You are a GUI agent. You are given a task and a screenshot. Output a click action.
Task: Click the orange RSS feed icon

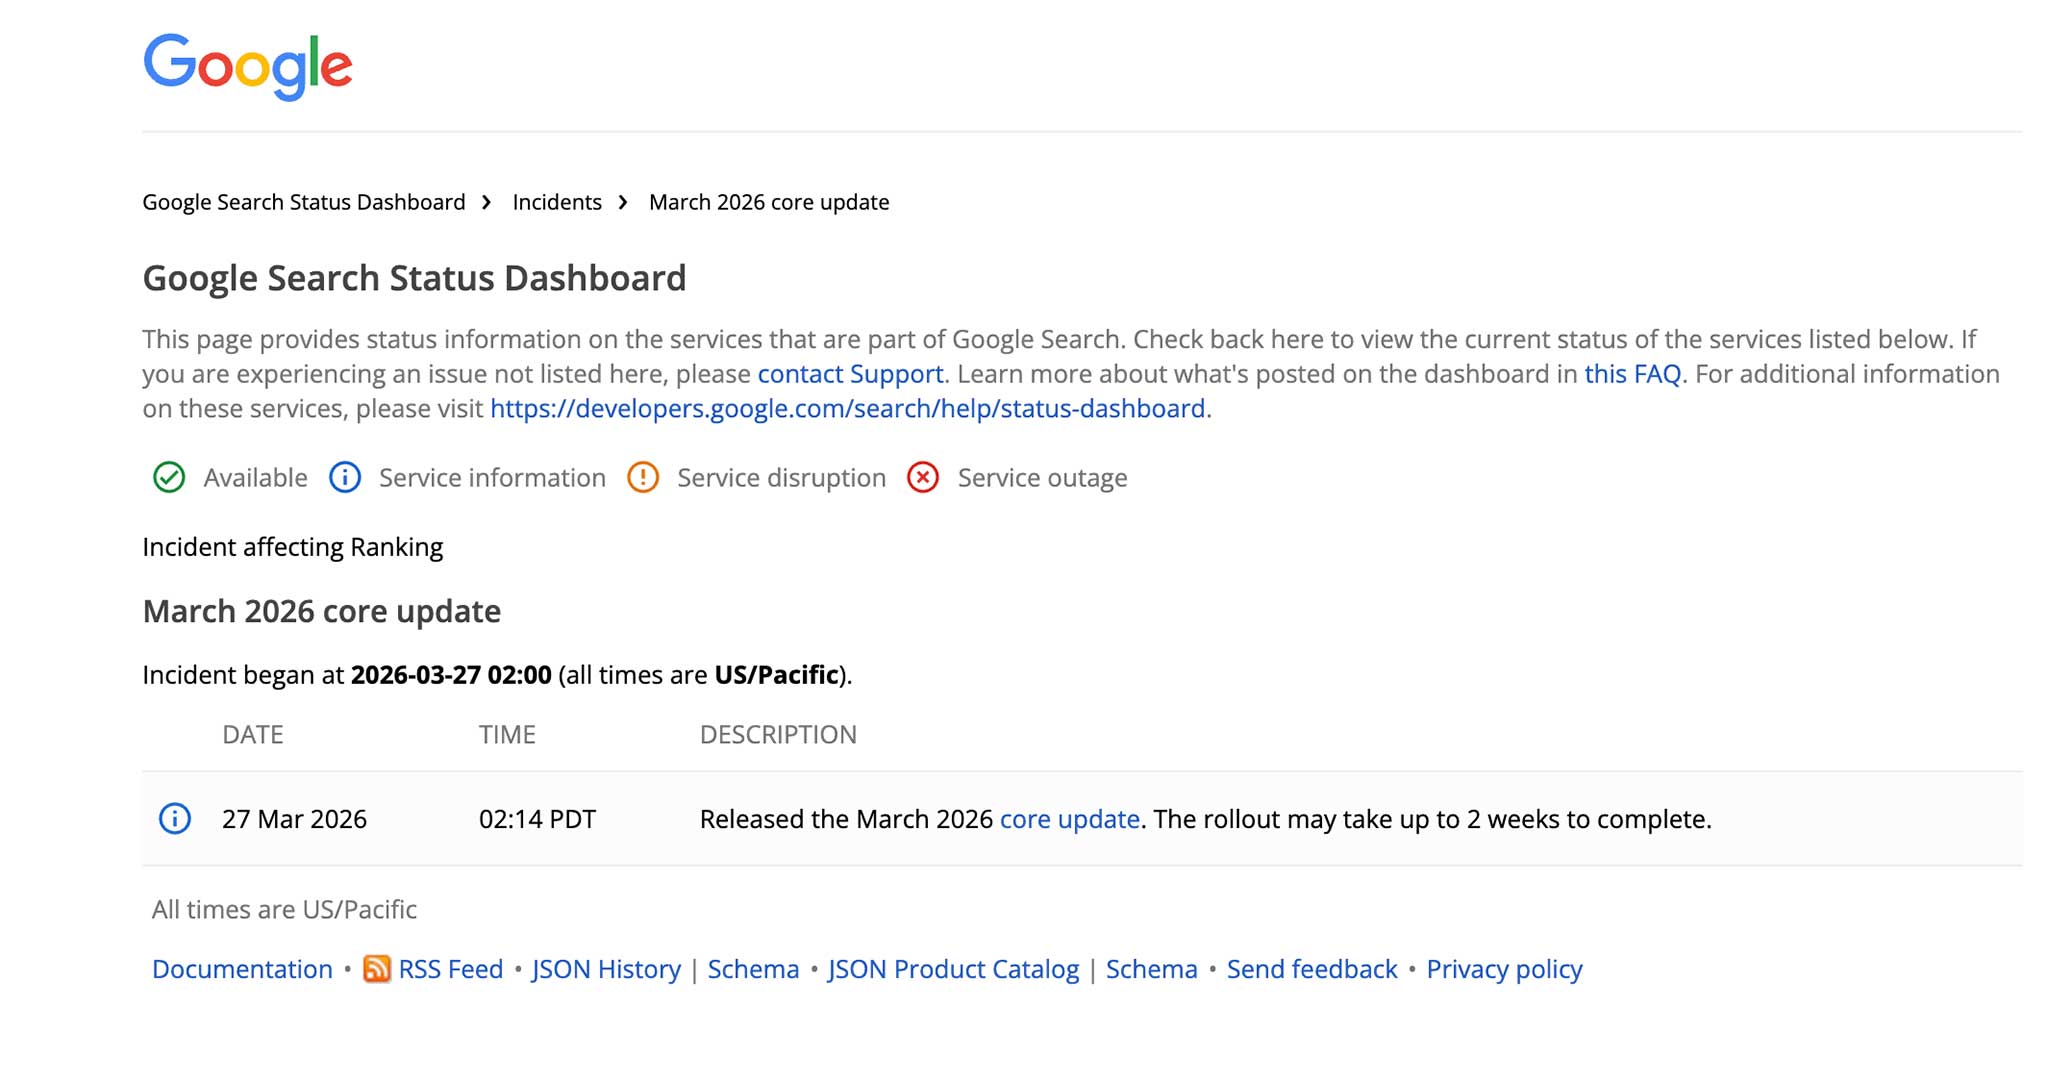coord(377,969)
